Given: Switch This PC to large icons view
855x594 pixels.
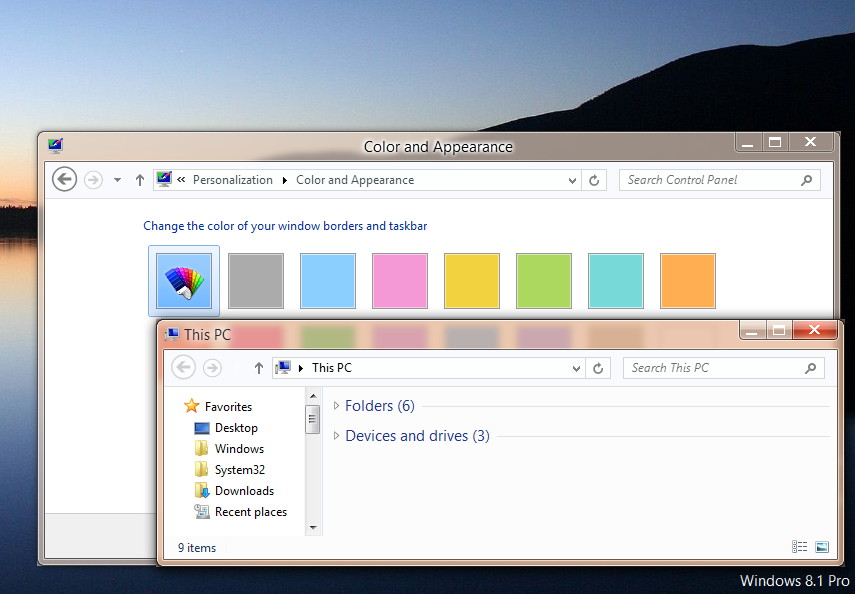Looking at the screenshot, I should (x=822, y=547).
